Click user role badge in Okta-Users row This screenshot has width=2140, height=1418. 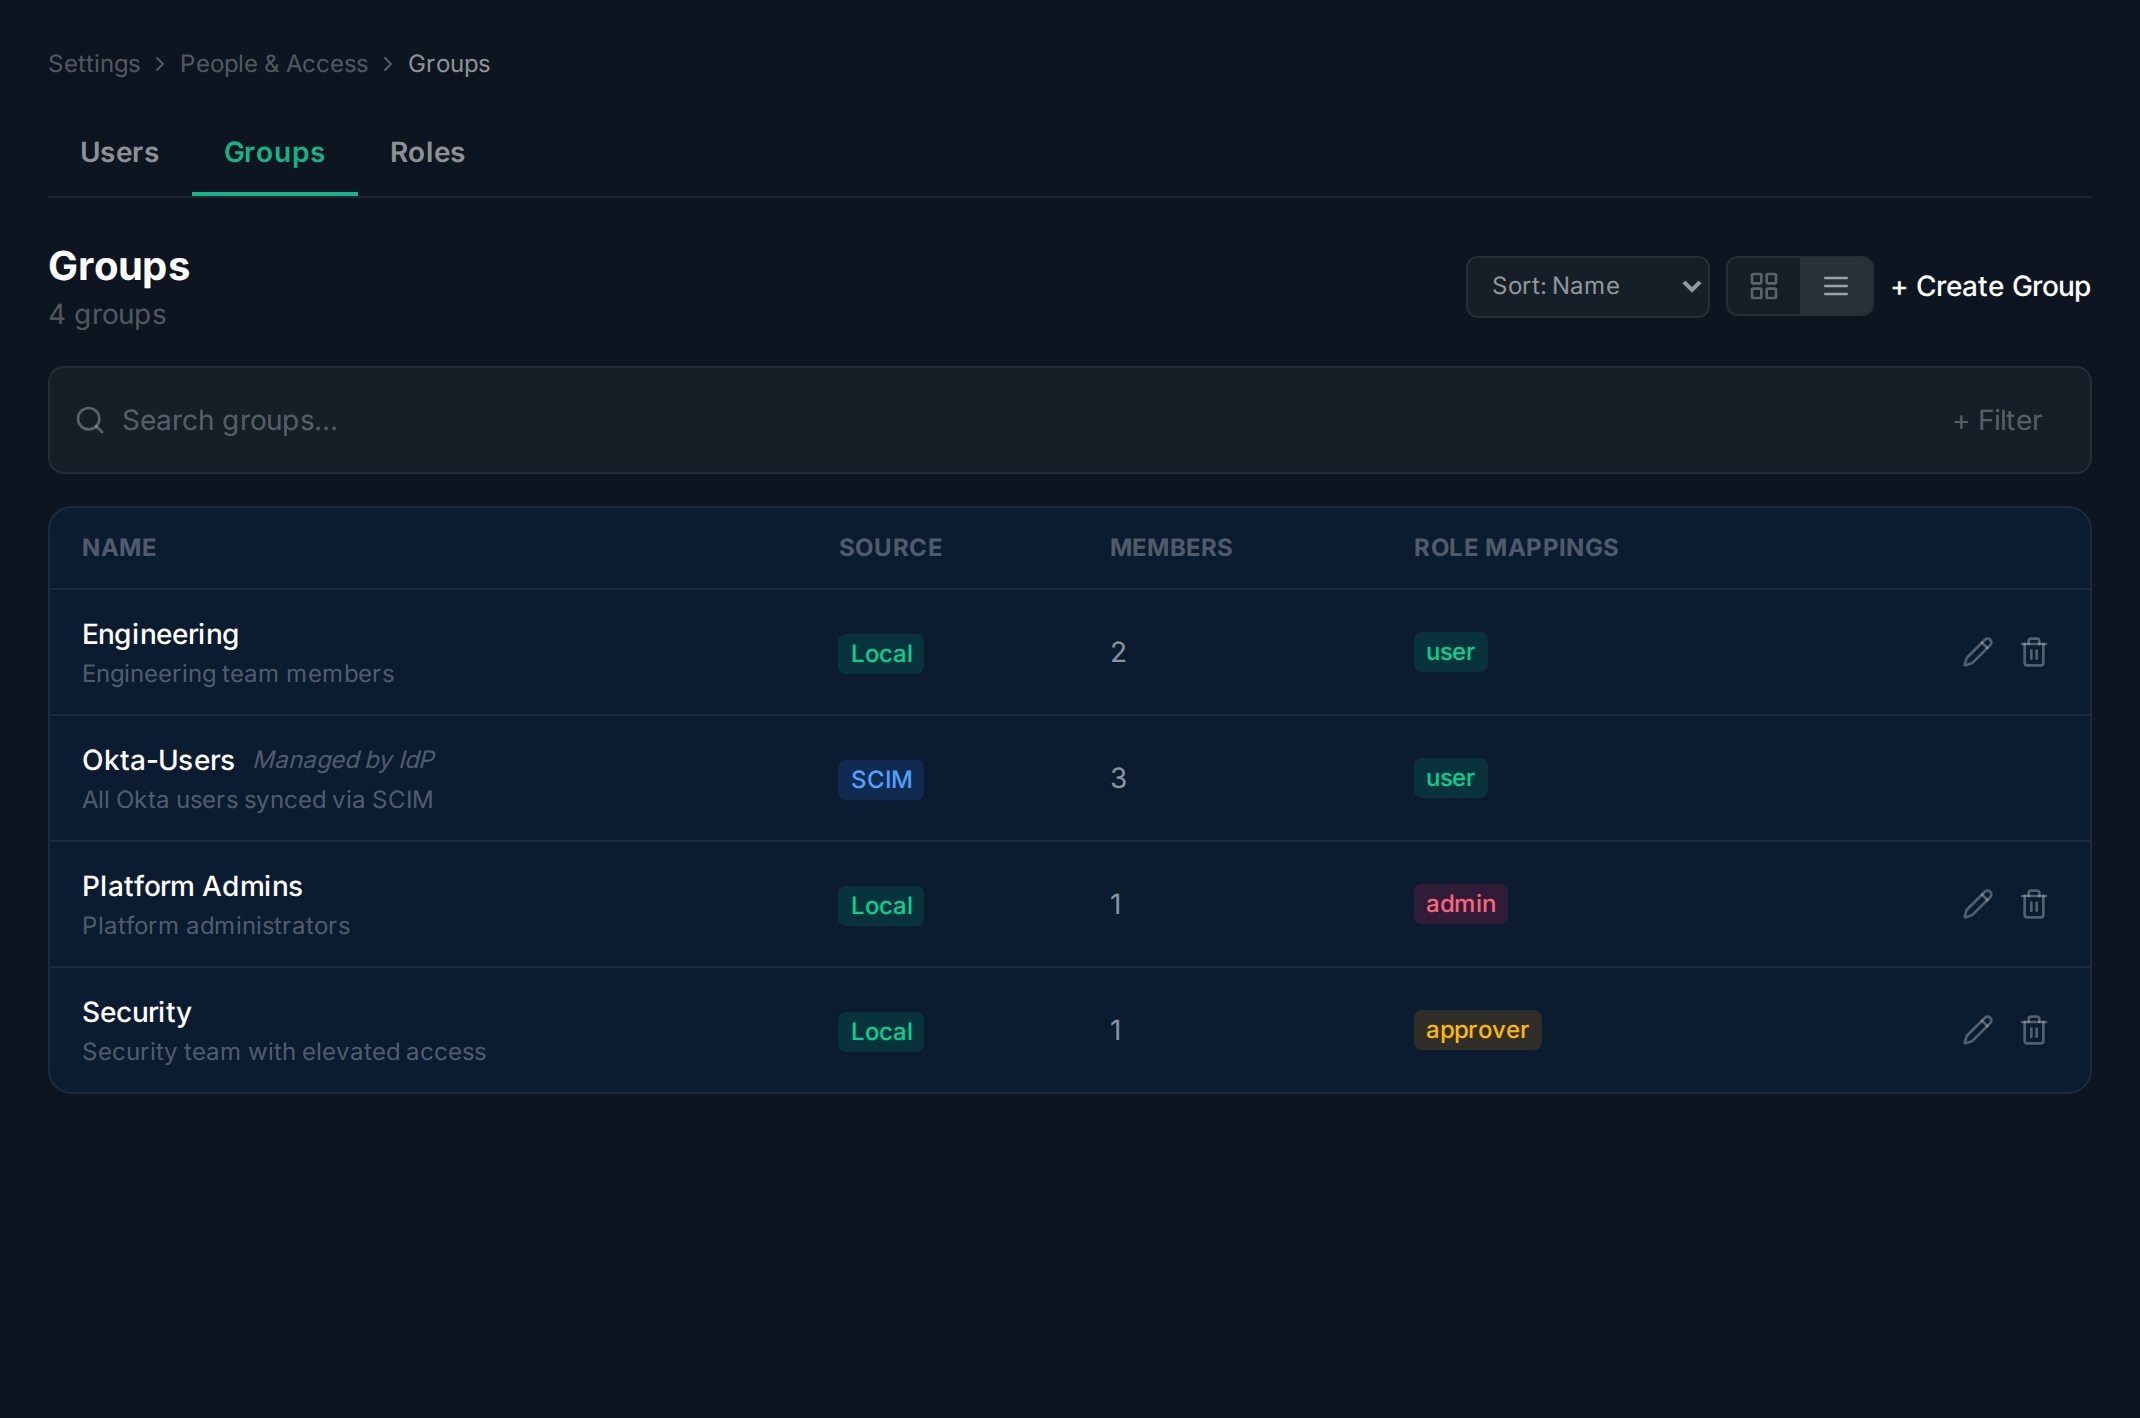point(1450,777)
